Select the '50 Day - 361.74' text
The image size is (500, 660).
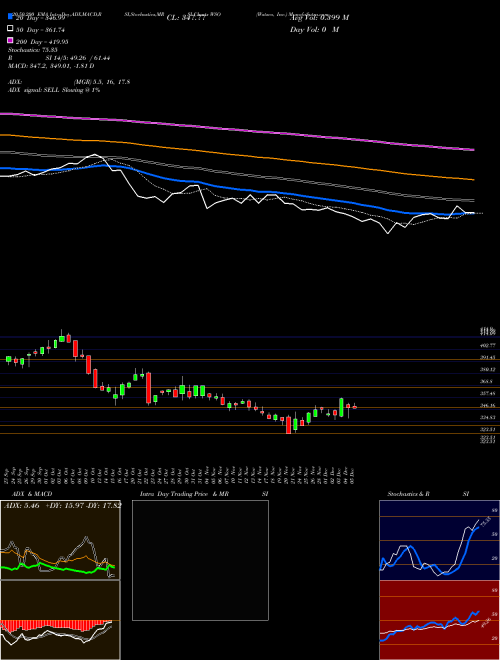pos(40,29)
